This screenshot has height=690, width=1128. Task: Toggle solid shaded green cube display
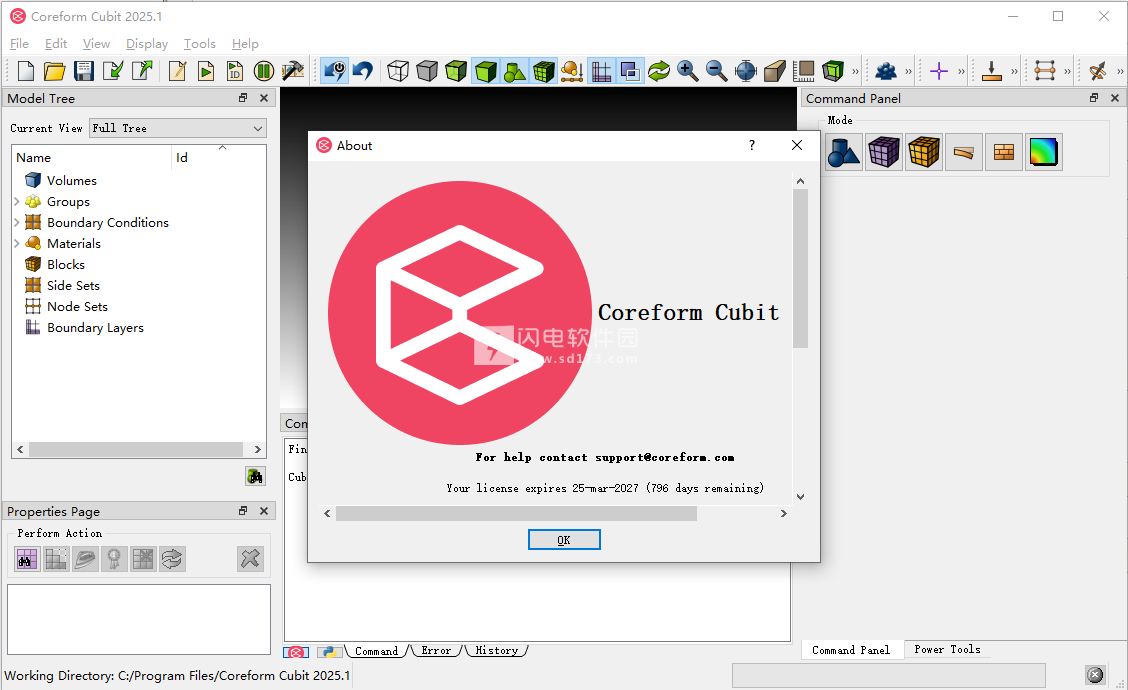tap(486, 71)
